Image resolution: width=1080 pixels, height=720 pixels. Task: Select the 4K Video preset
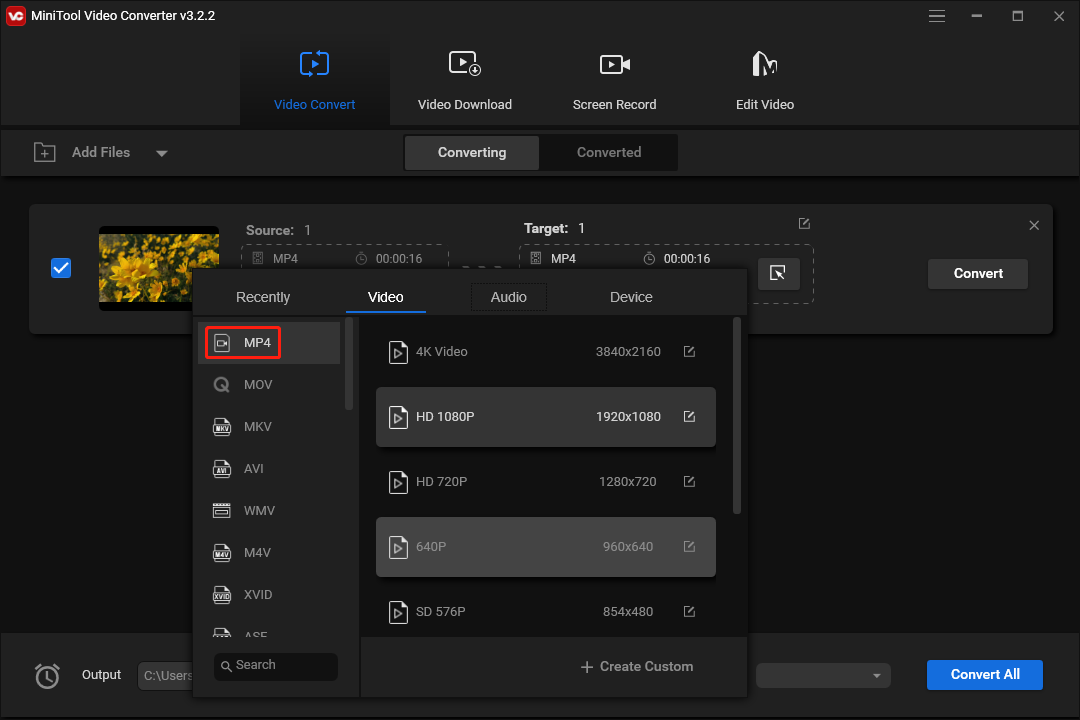click(x=546, y=351)
